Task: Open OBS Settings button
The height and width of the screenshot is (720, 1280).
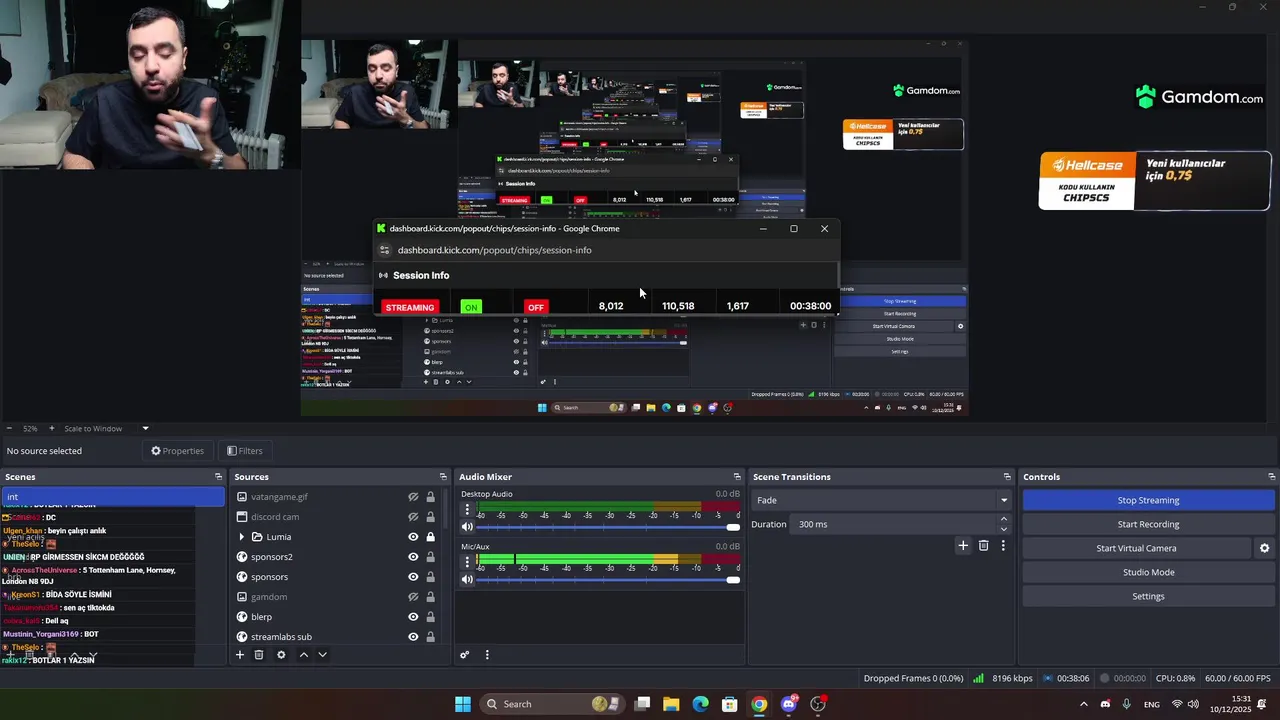Action: coord(1148,596)
